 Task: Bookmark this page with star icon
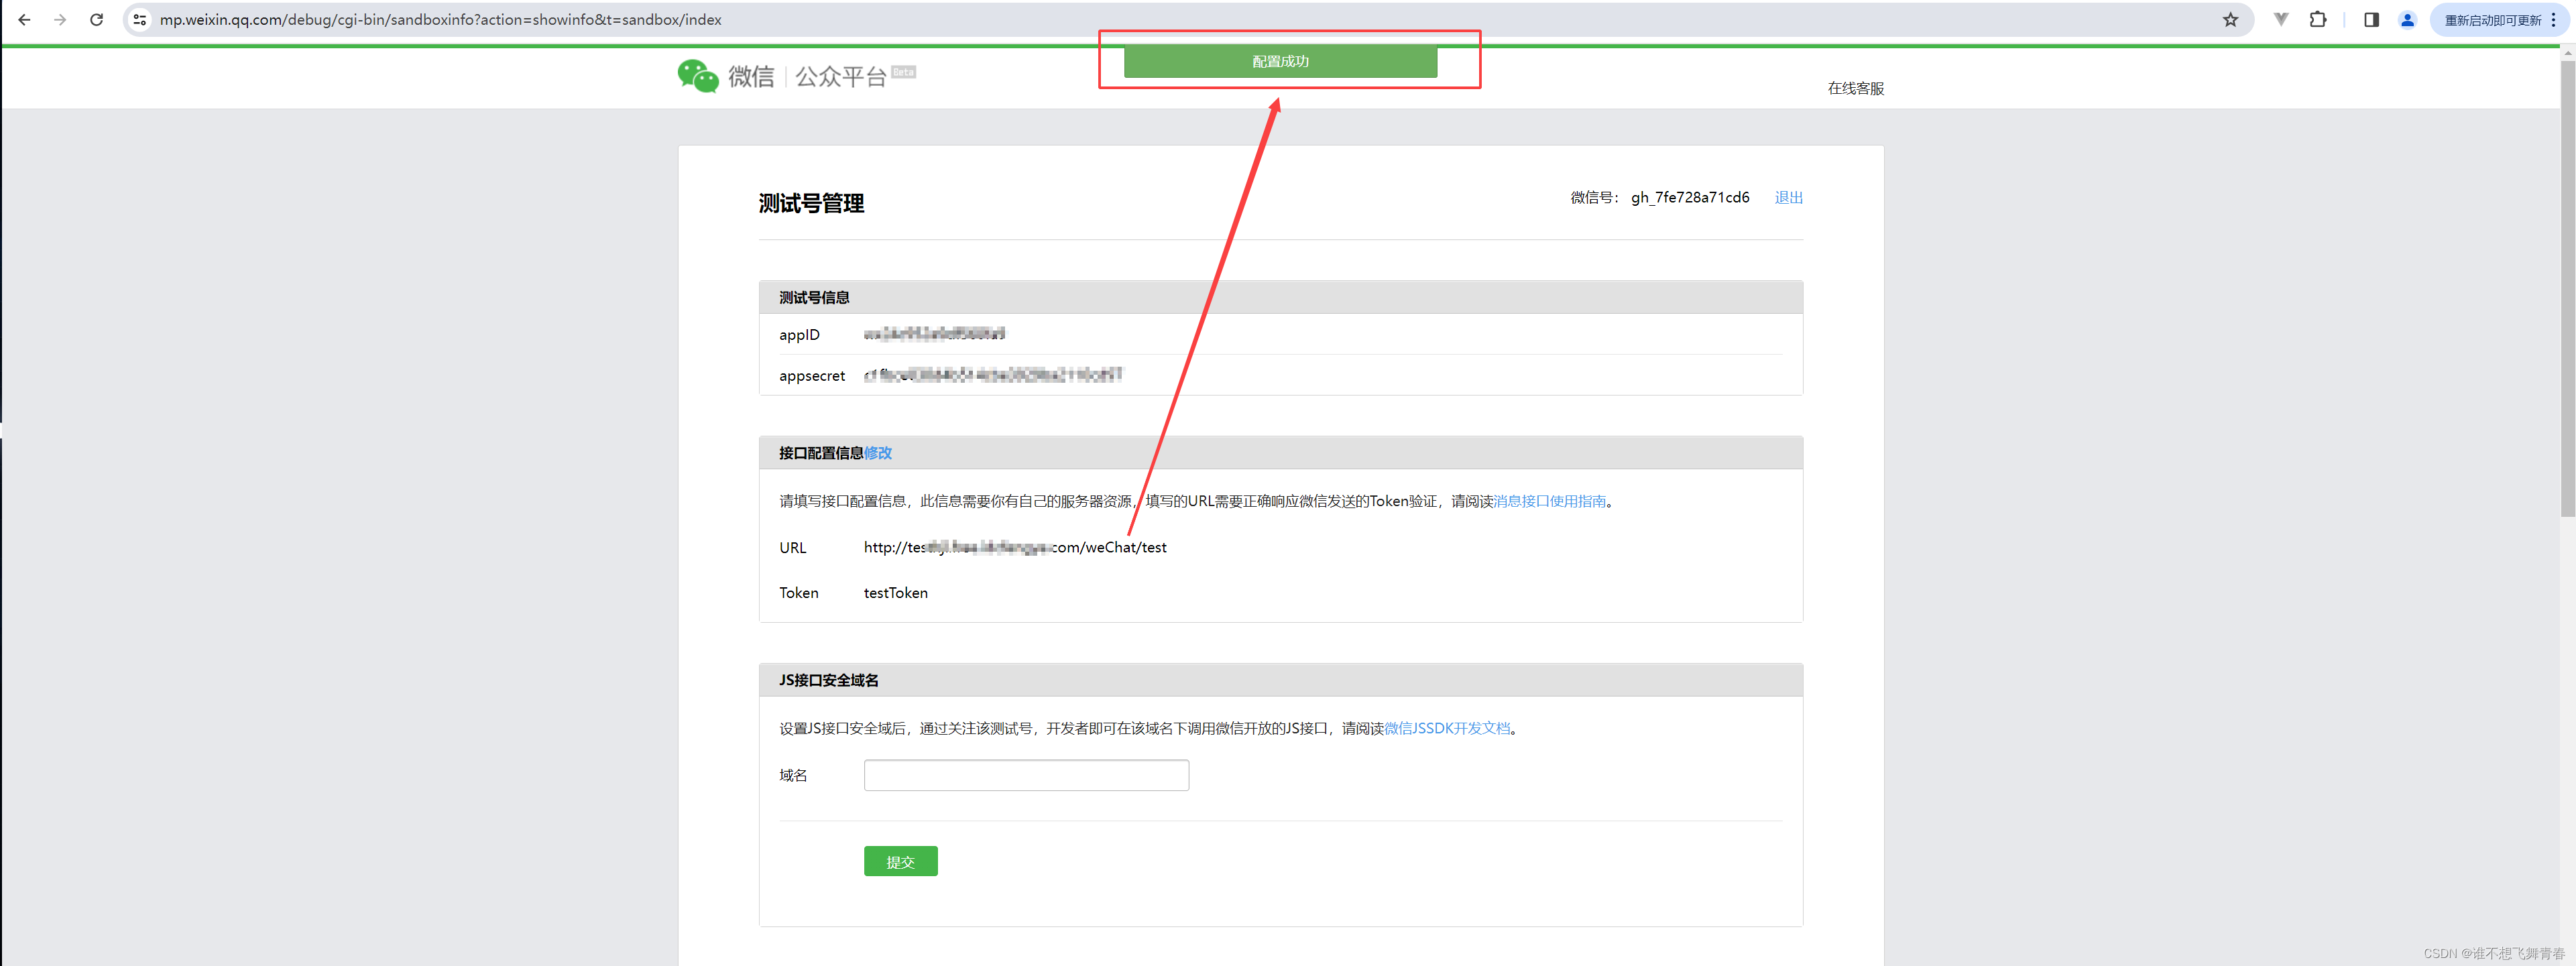[x=2230, y=20]
